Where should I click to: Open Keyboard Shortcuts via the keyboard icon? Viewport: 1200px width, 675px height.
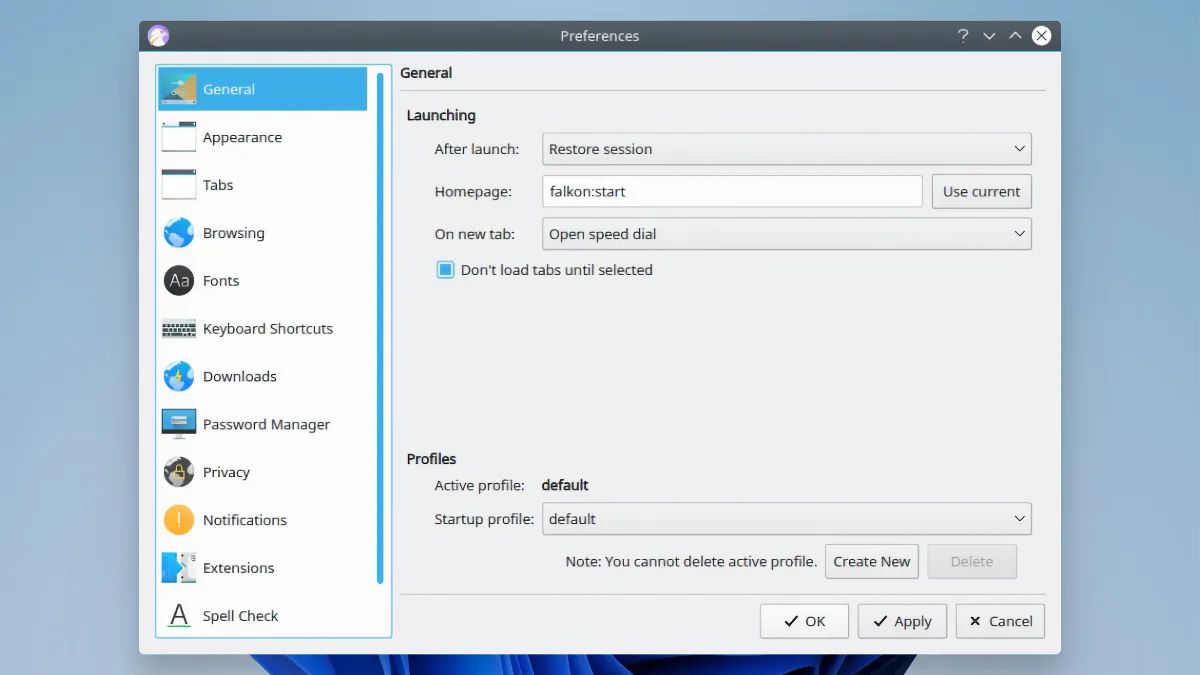[x=179, y=329]
